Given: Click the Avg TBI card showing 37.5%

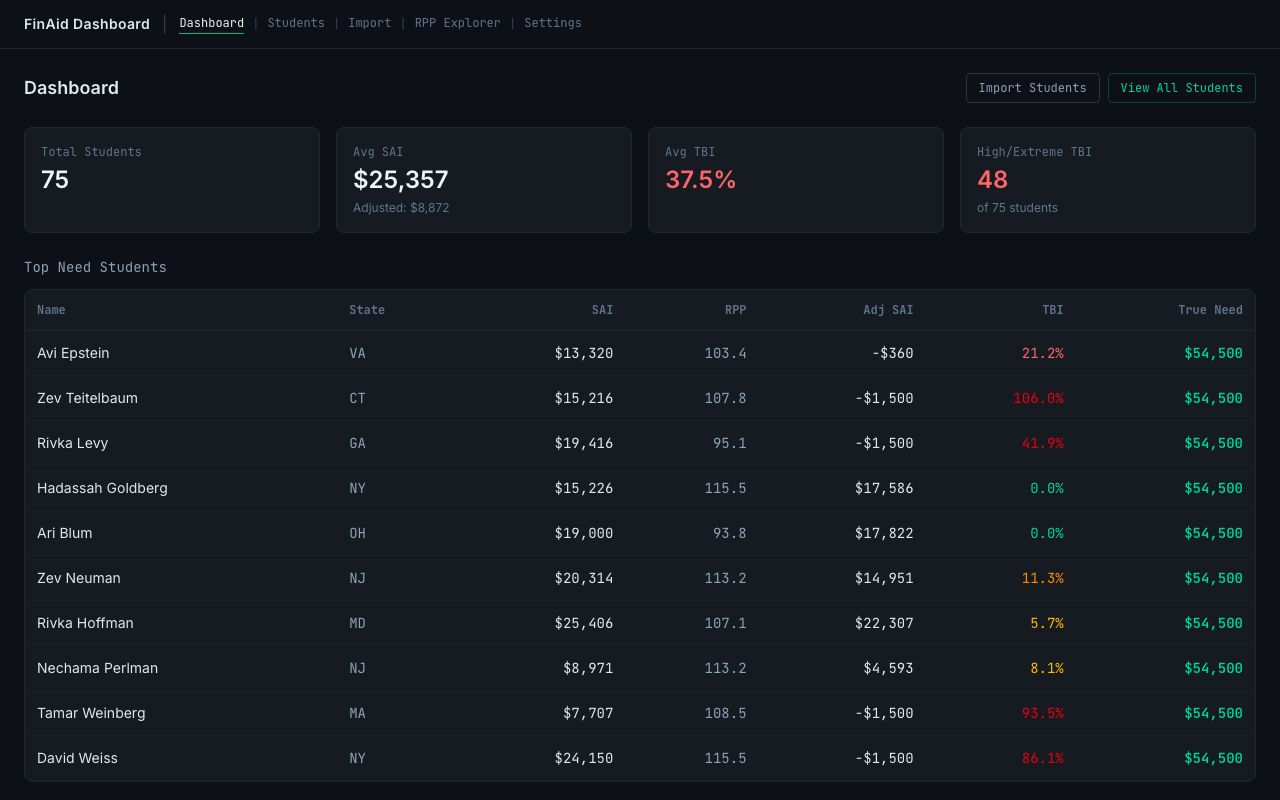Looking at the screenshot, I should tap(795, 180).
